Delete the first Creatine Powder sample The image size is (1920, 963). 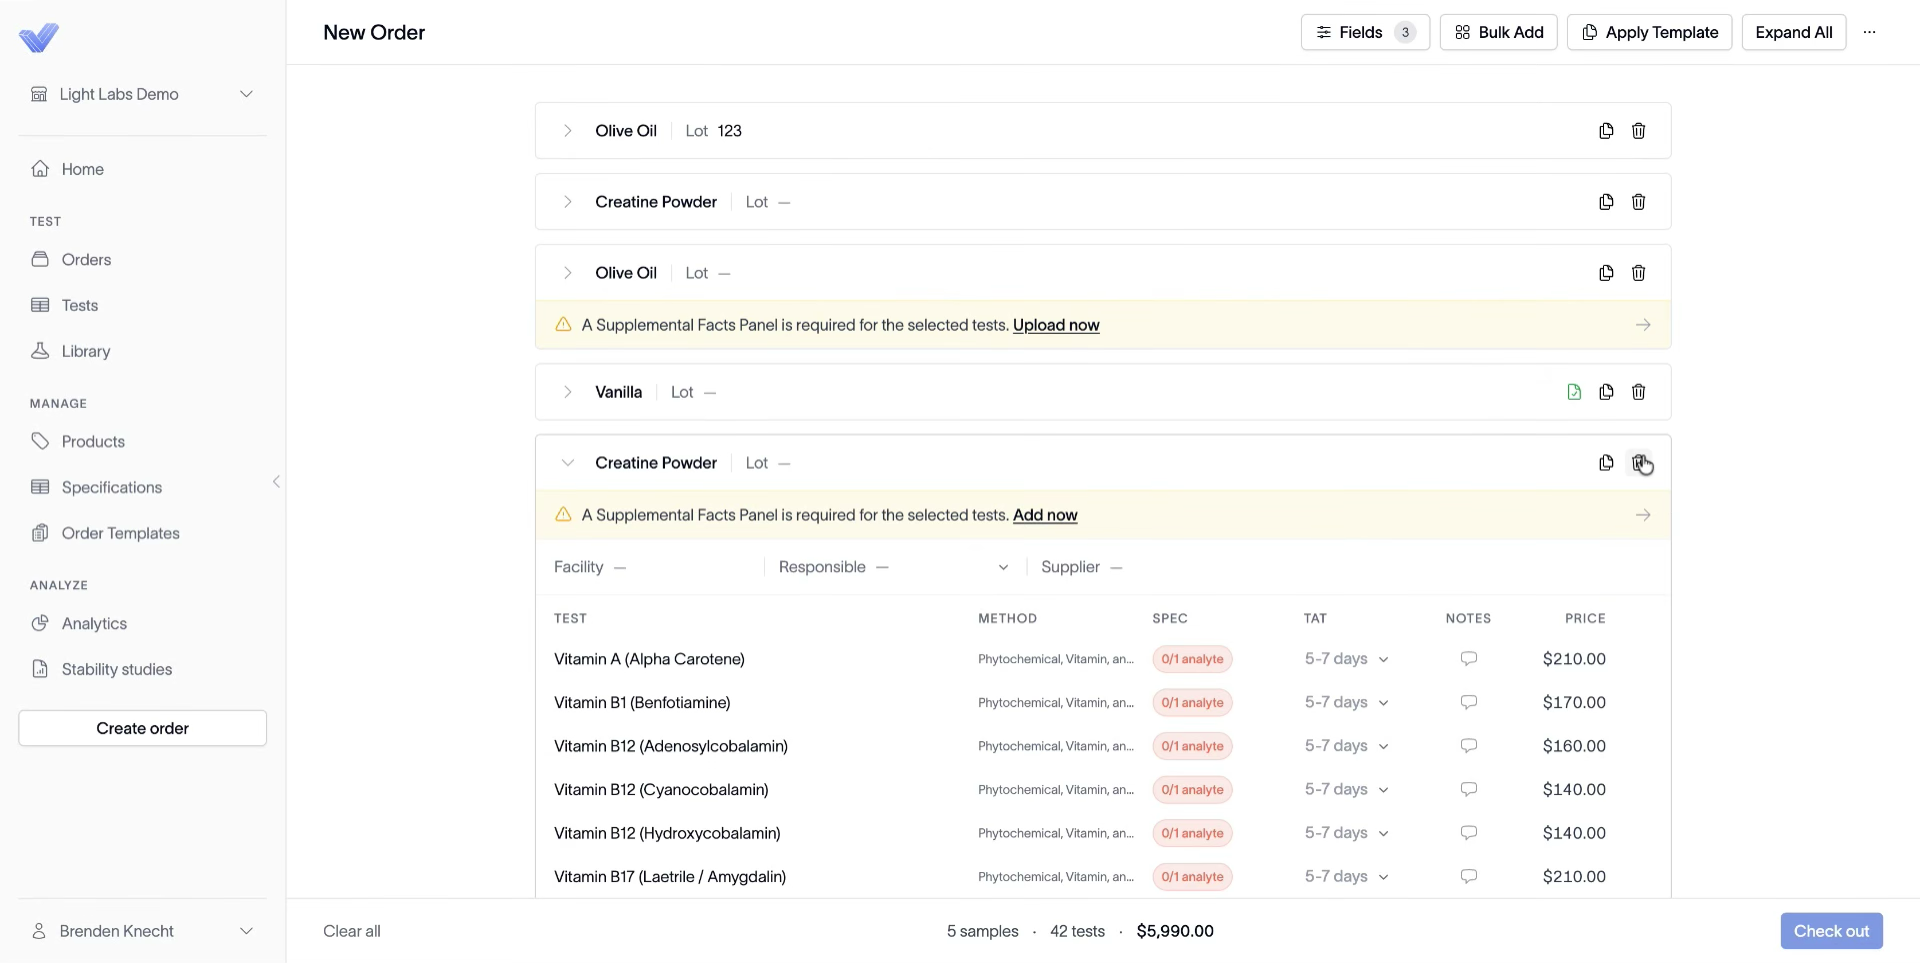pyautogui.click(x=1638, y=202)
